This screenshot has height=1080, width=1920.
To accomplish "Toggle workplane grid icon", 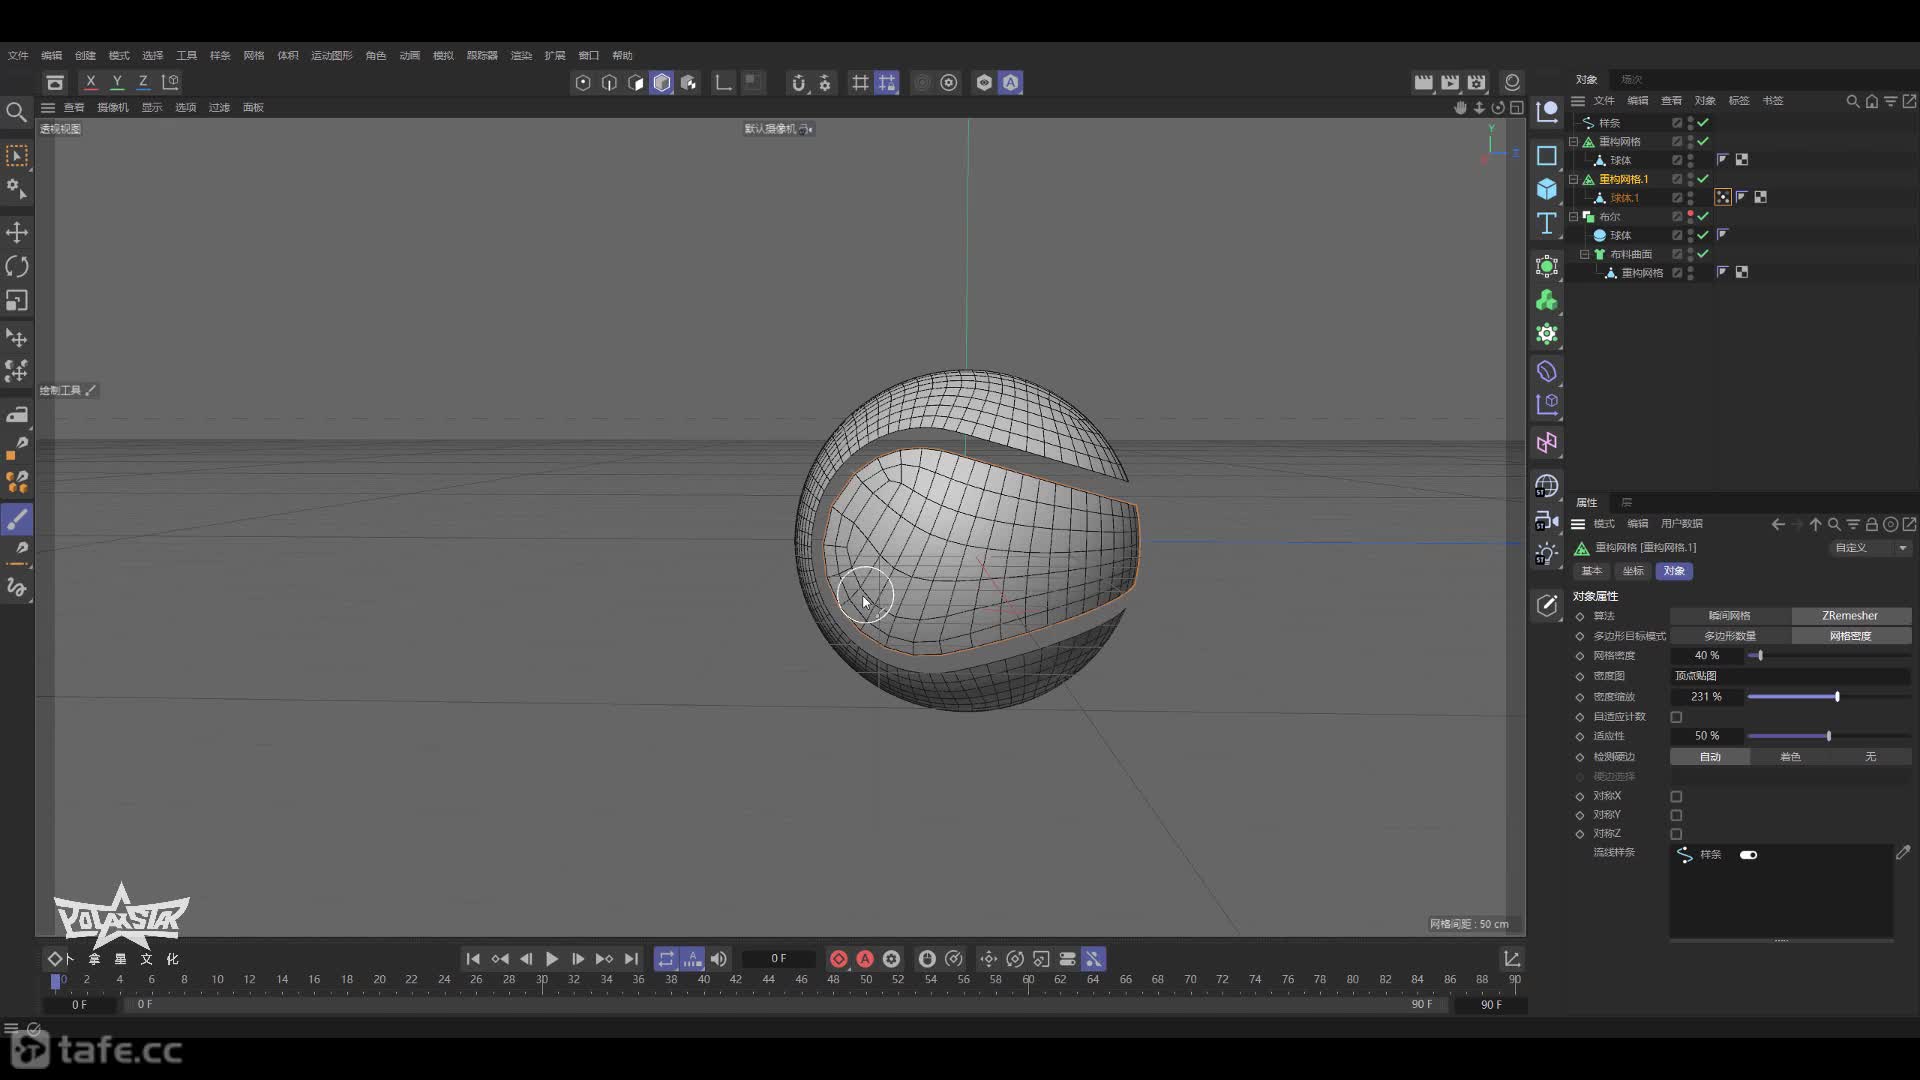I will [860, 83].
